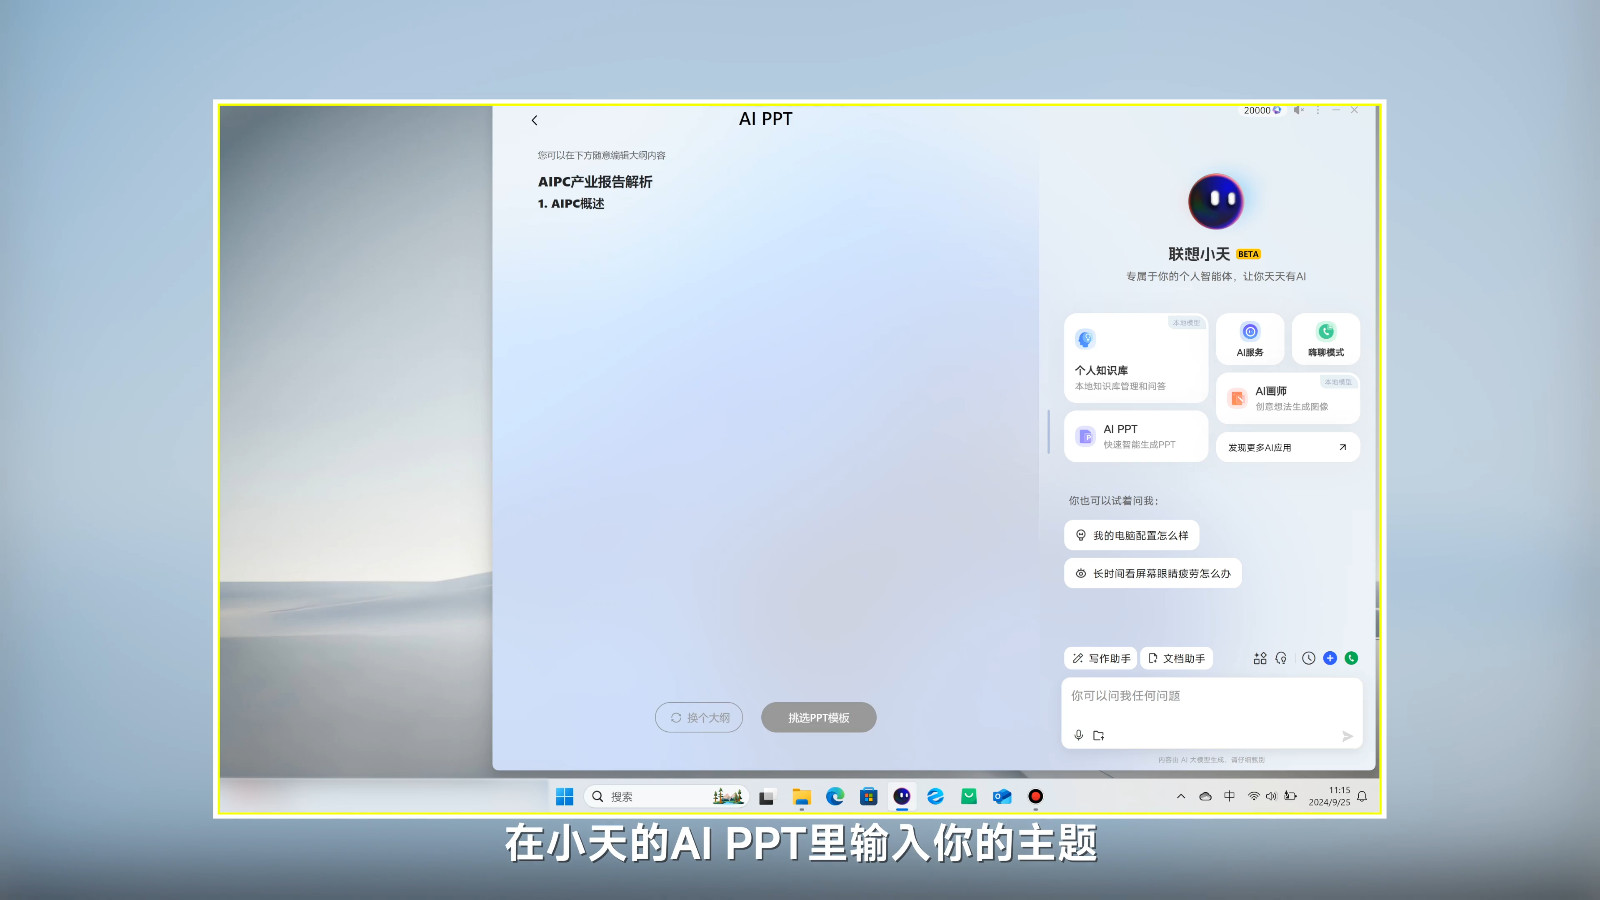Open chat history clock icon
Screen dimensions: 1600x900
click(1308, 658)
